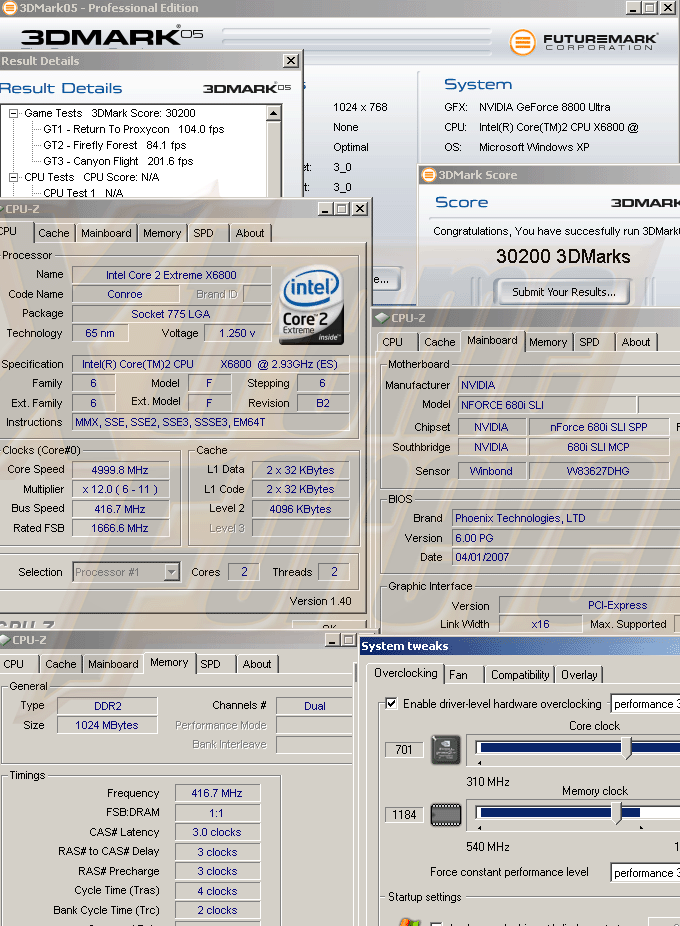Open Overlay tab in System tweaks

pos(579,675)
